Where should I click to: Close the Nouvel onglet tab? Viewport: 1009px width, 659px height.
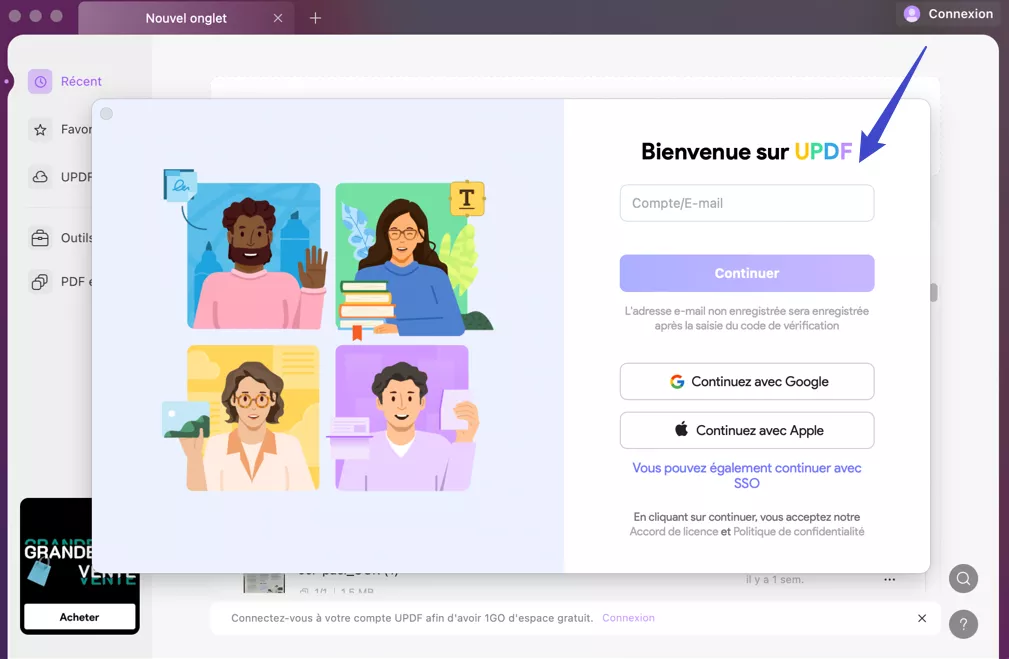tap(278, 18)
